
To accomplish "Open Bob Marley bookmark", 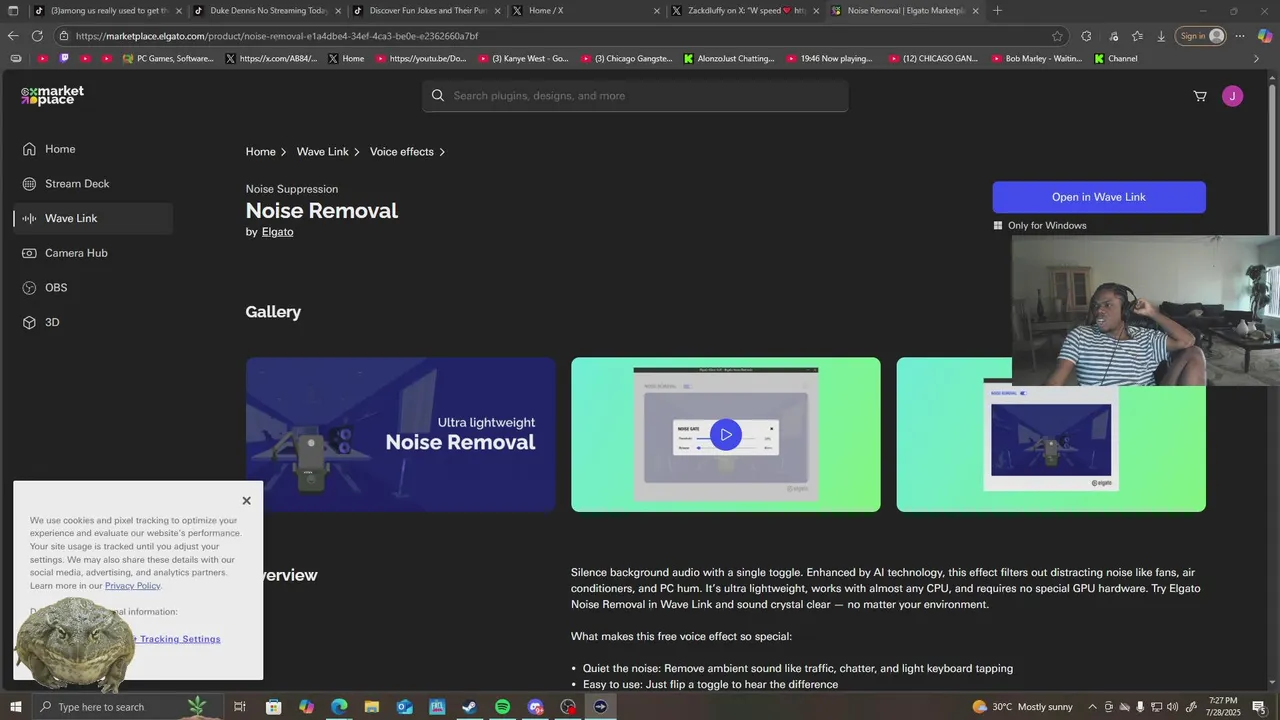I will 1037,59.
